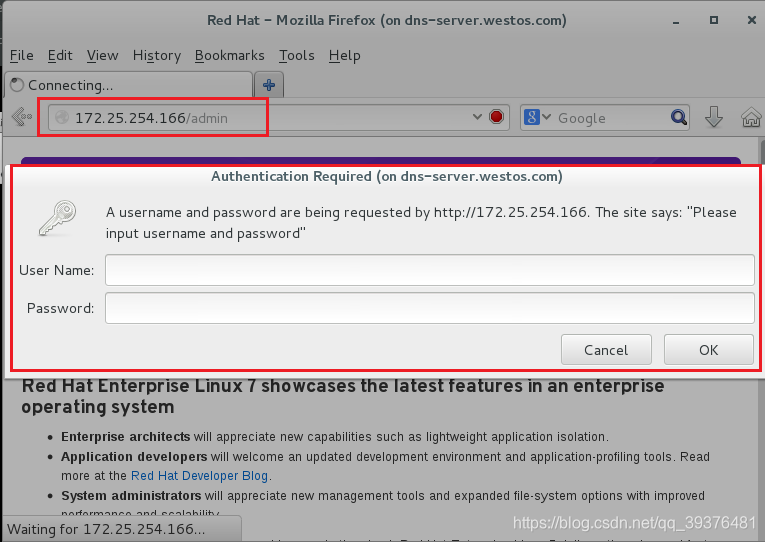Click the Firefox back navigation arrow

click(21, 117)
